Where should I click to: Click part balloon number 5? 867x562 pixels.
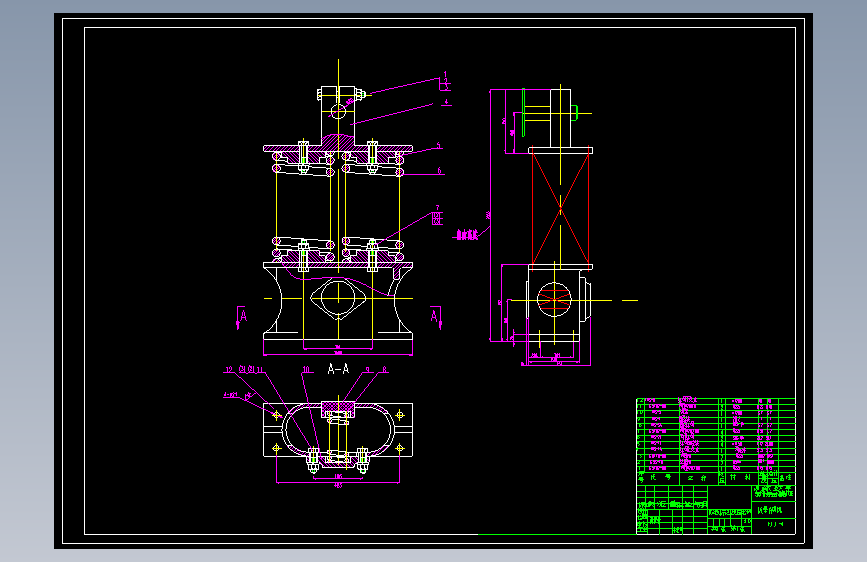(438, 145)
